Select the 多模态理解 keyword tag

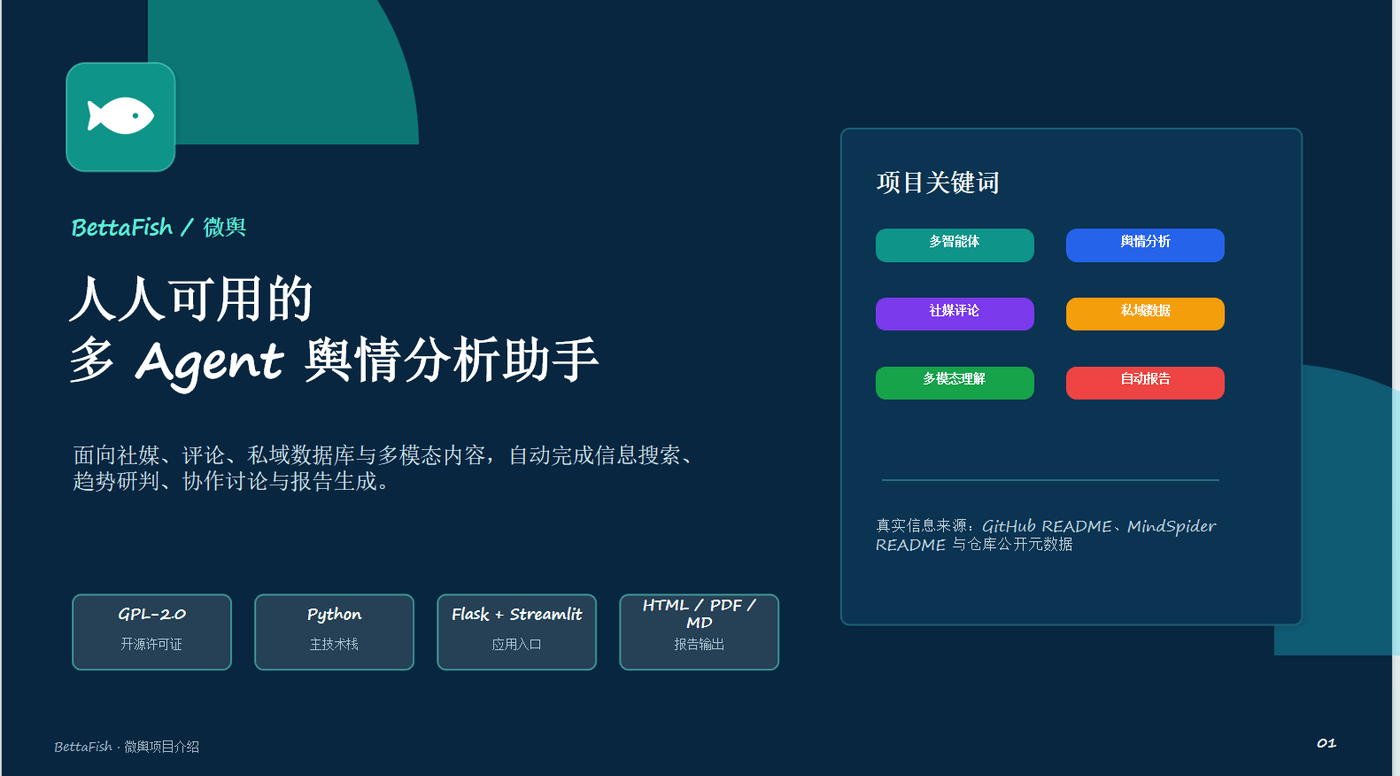click(x=955, y=383)
